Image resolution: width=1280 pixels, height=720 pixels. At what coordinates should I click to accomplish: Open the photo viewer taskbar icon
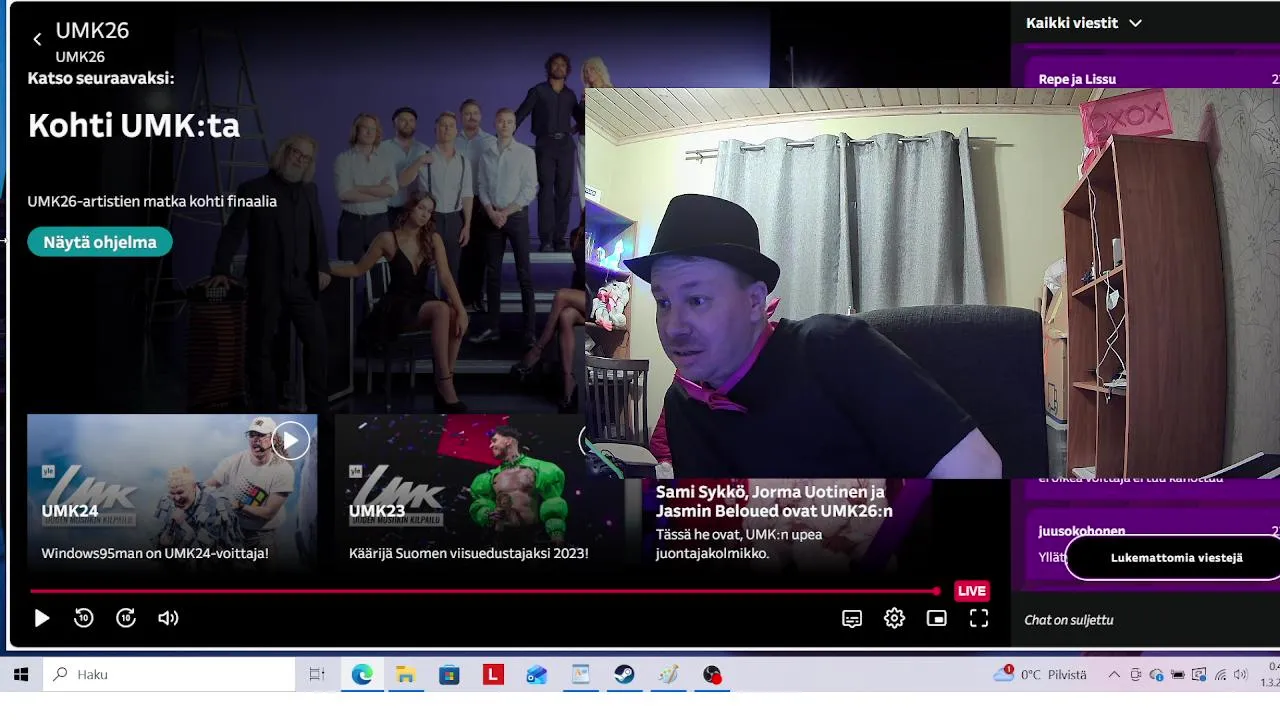(x=581, y=675)
